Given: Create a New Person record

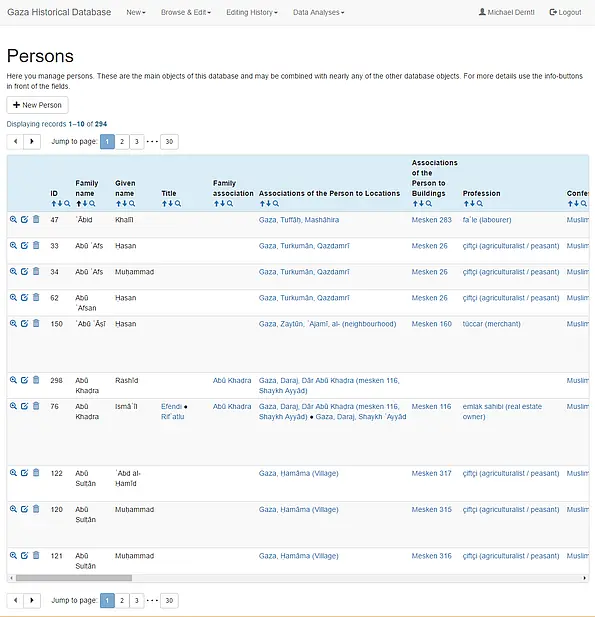Looking at the screenshot, I should 37,105.
